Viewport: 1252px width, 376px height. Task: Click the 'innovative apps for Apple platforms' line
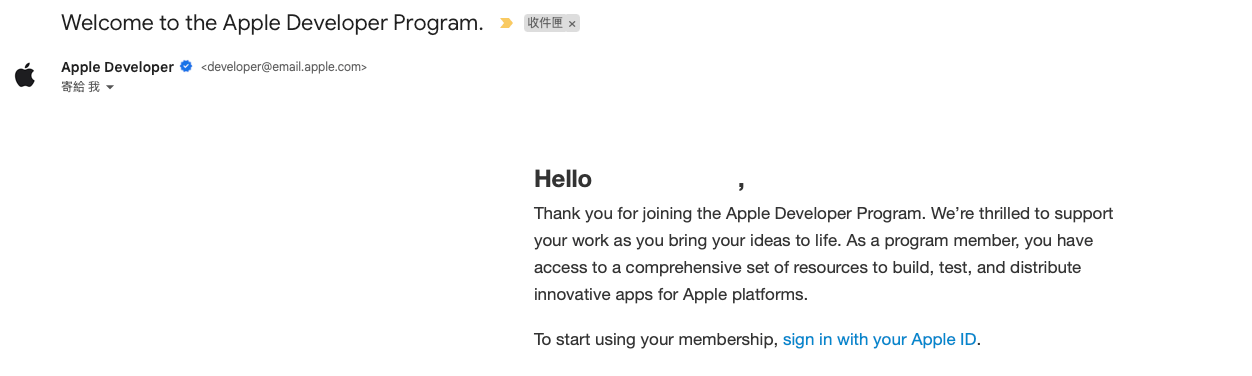[x=670, y=294]
